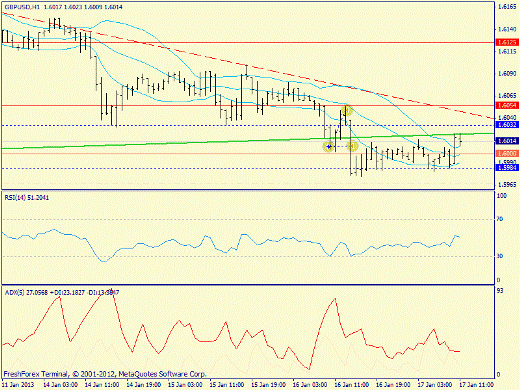Select the red 1.6125 price level tag

(507, 42)
